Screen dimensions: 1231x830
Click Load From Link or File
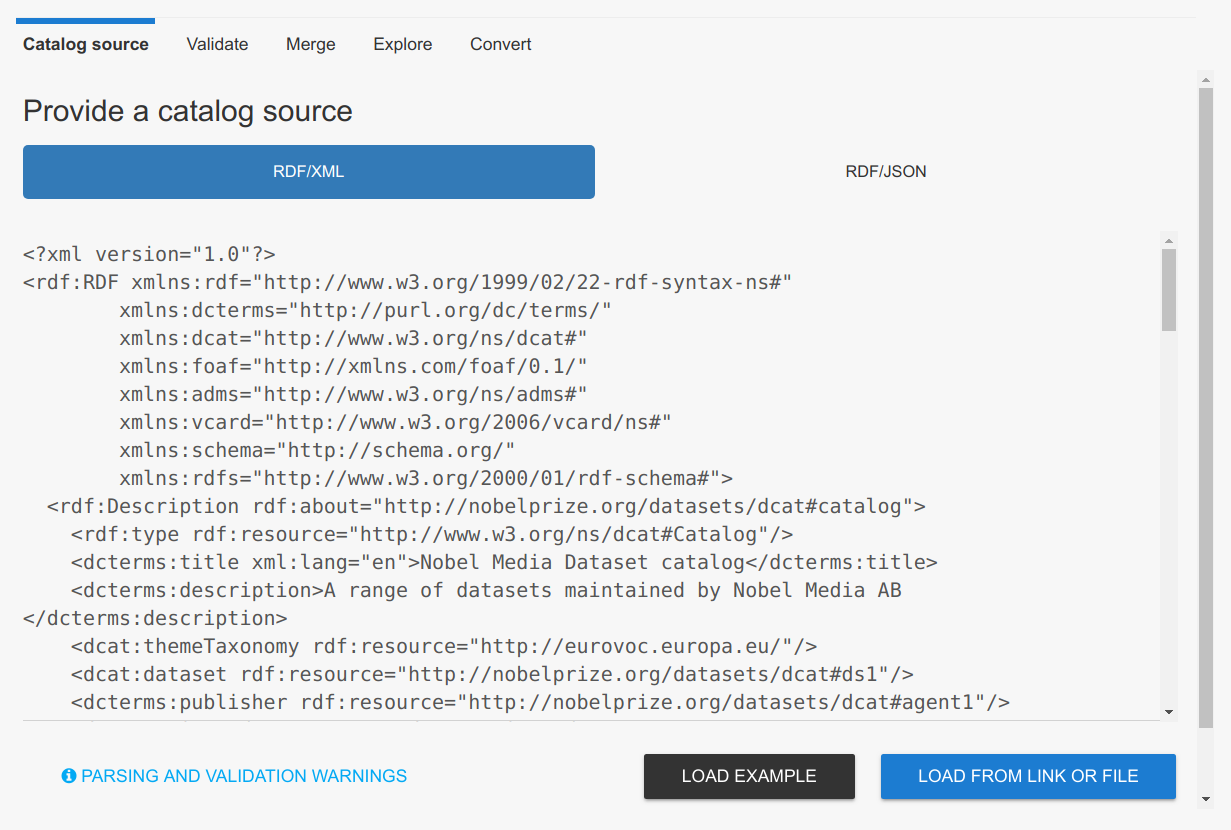pos(1028,776)
